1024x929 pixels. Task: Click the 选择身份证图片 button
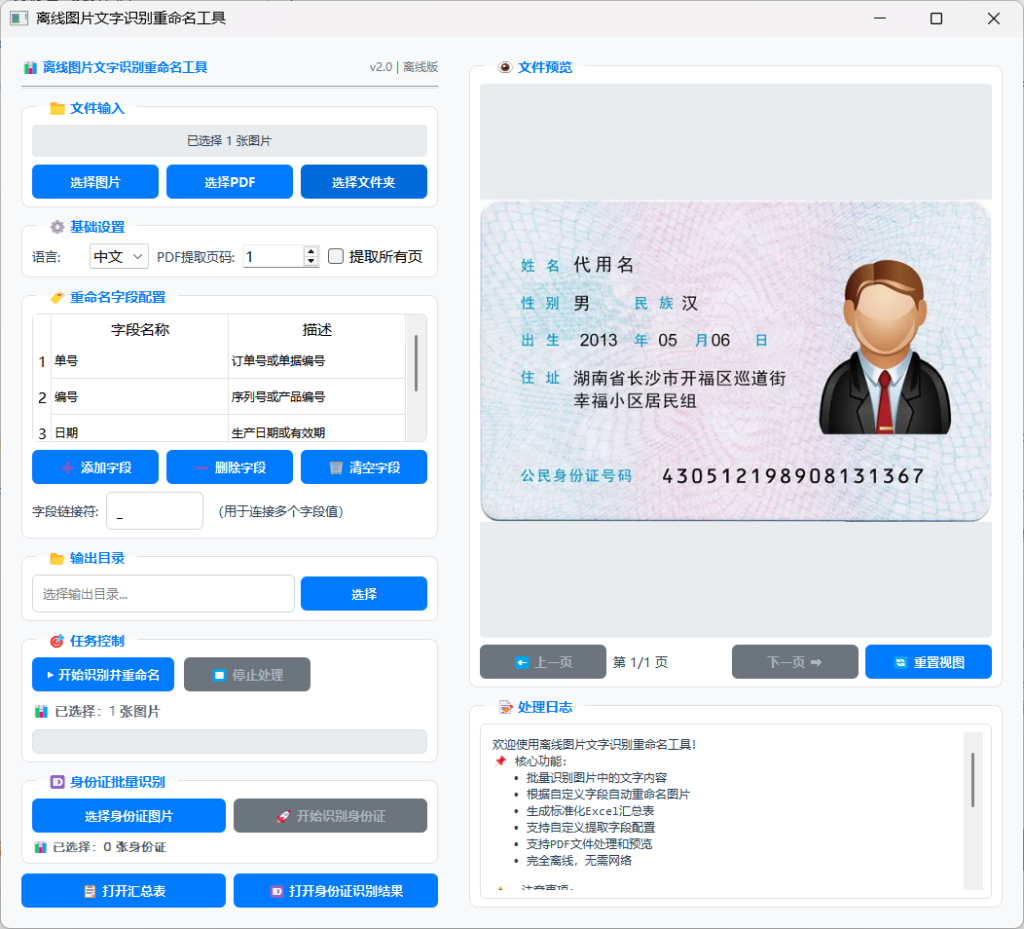(129, 815)
